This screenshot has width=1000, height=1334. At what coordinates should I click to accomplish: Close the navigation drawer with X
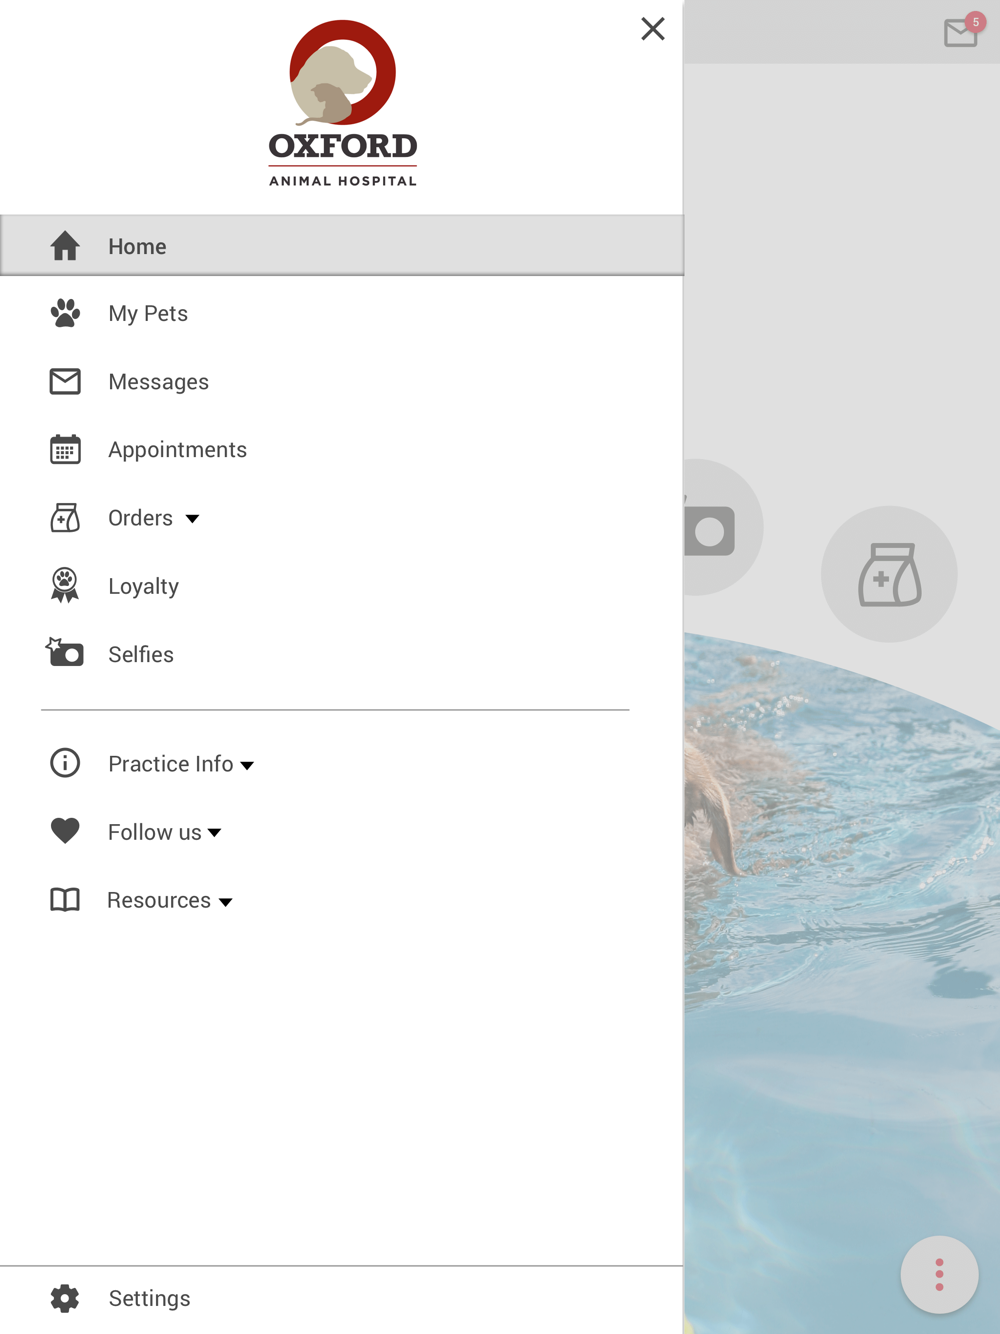(x=653, y=29)
